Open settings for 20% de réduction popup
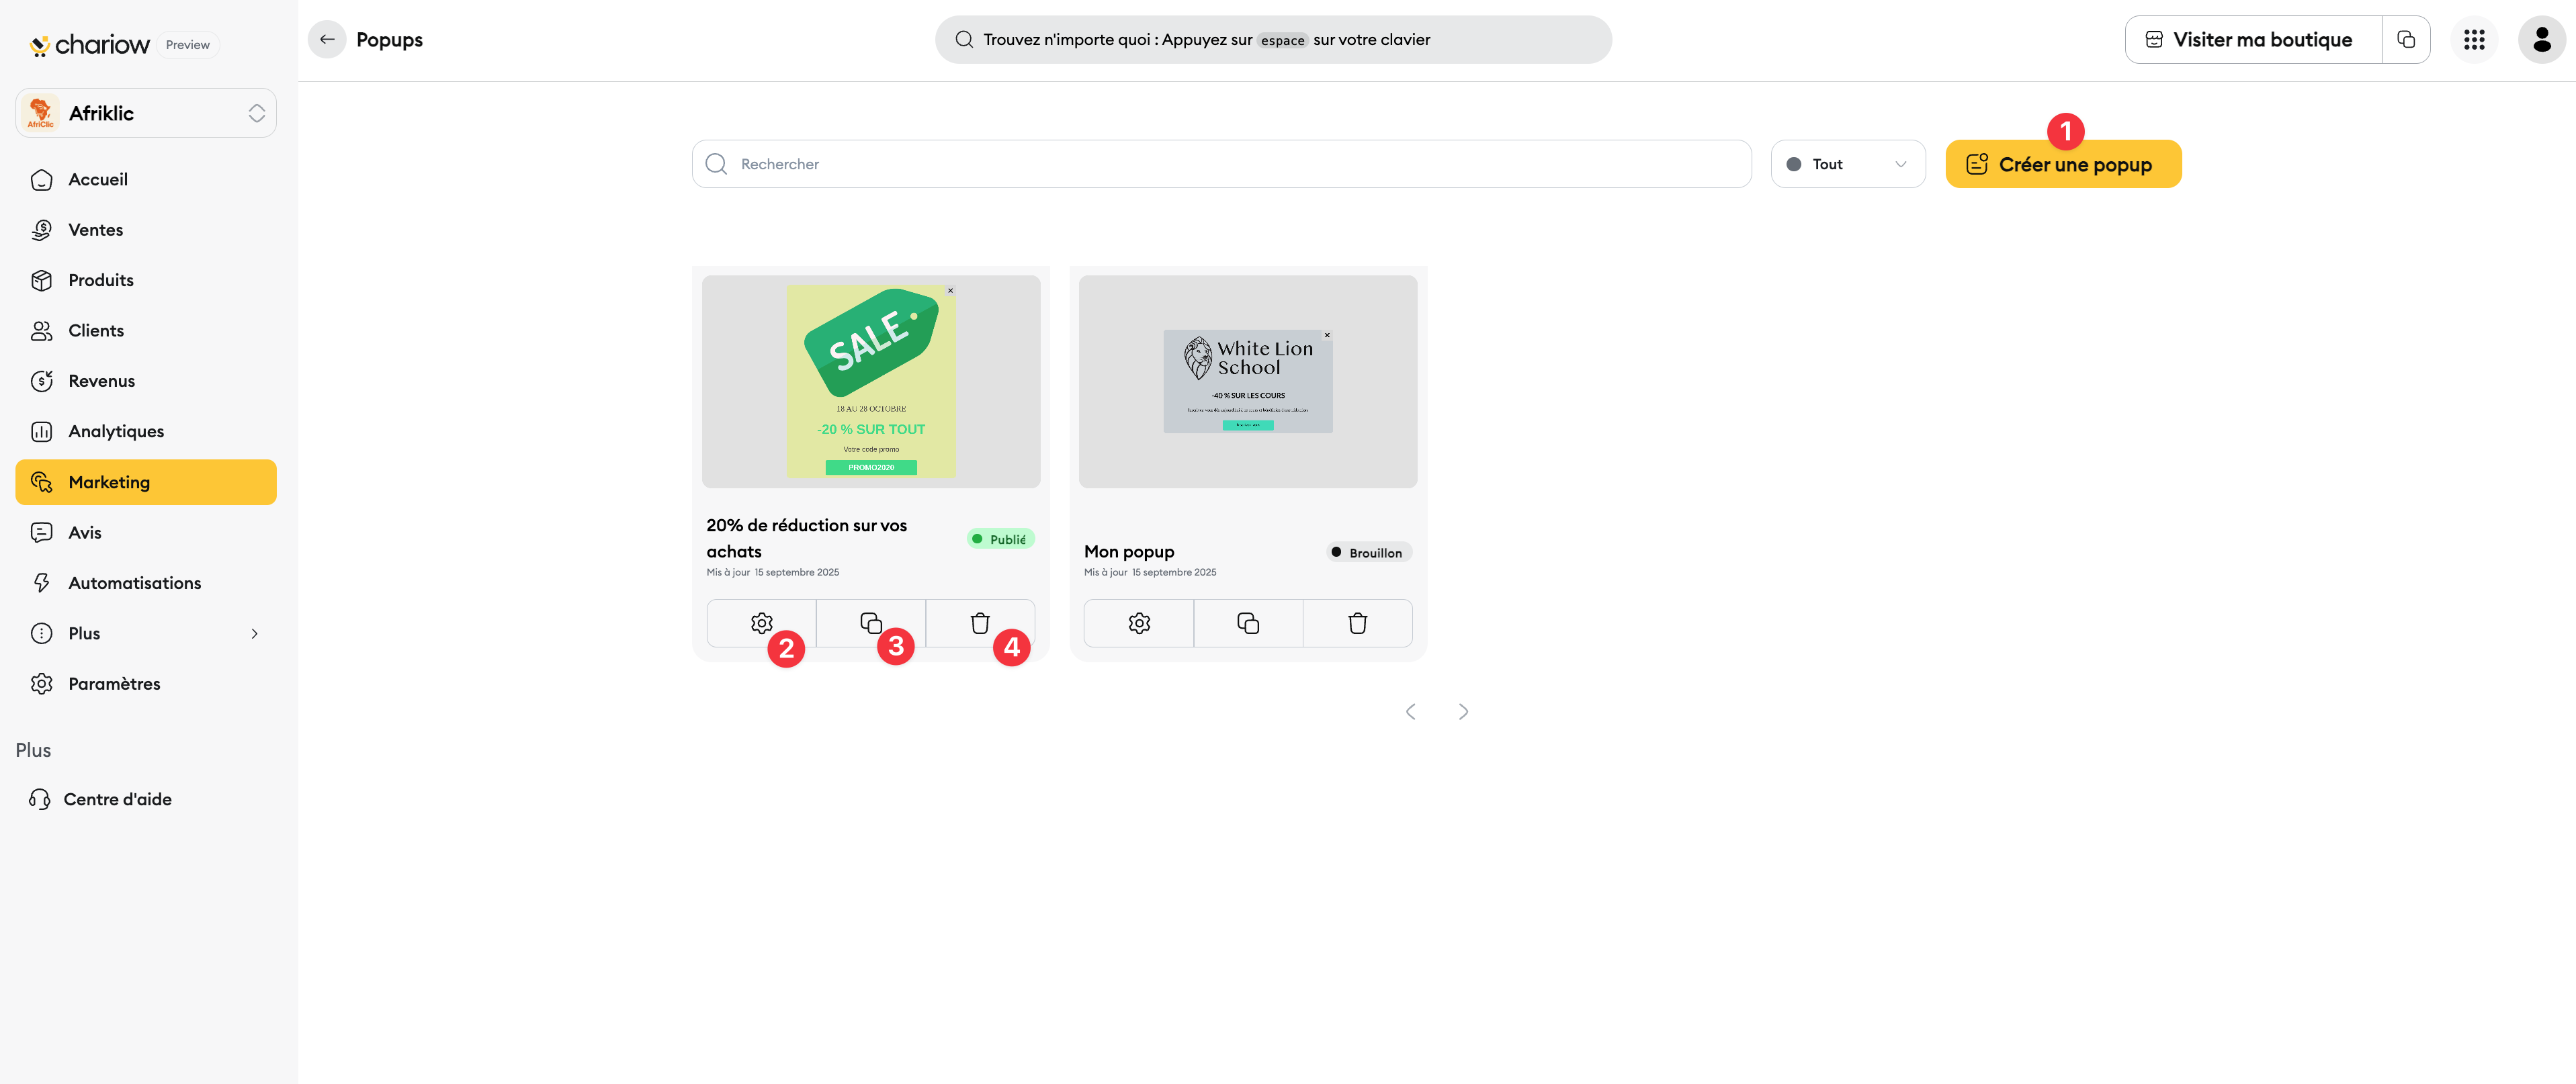2576x1084 pixels. 761,623
